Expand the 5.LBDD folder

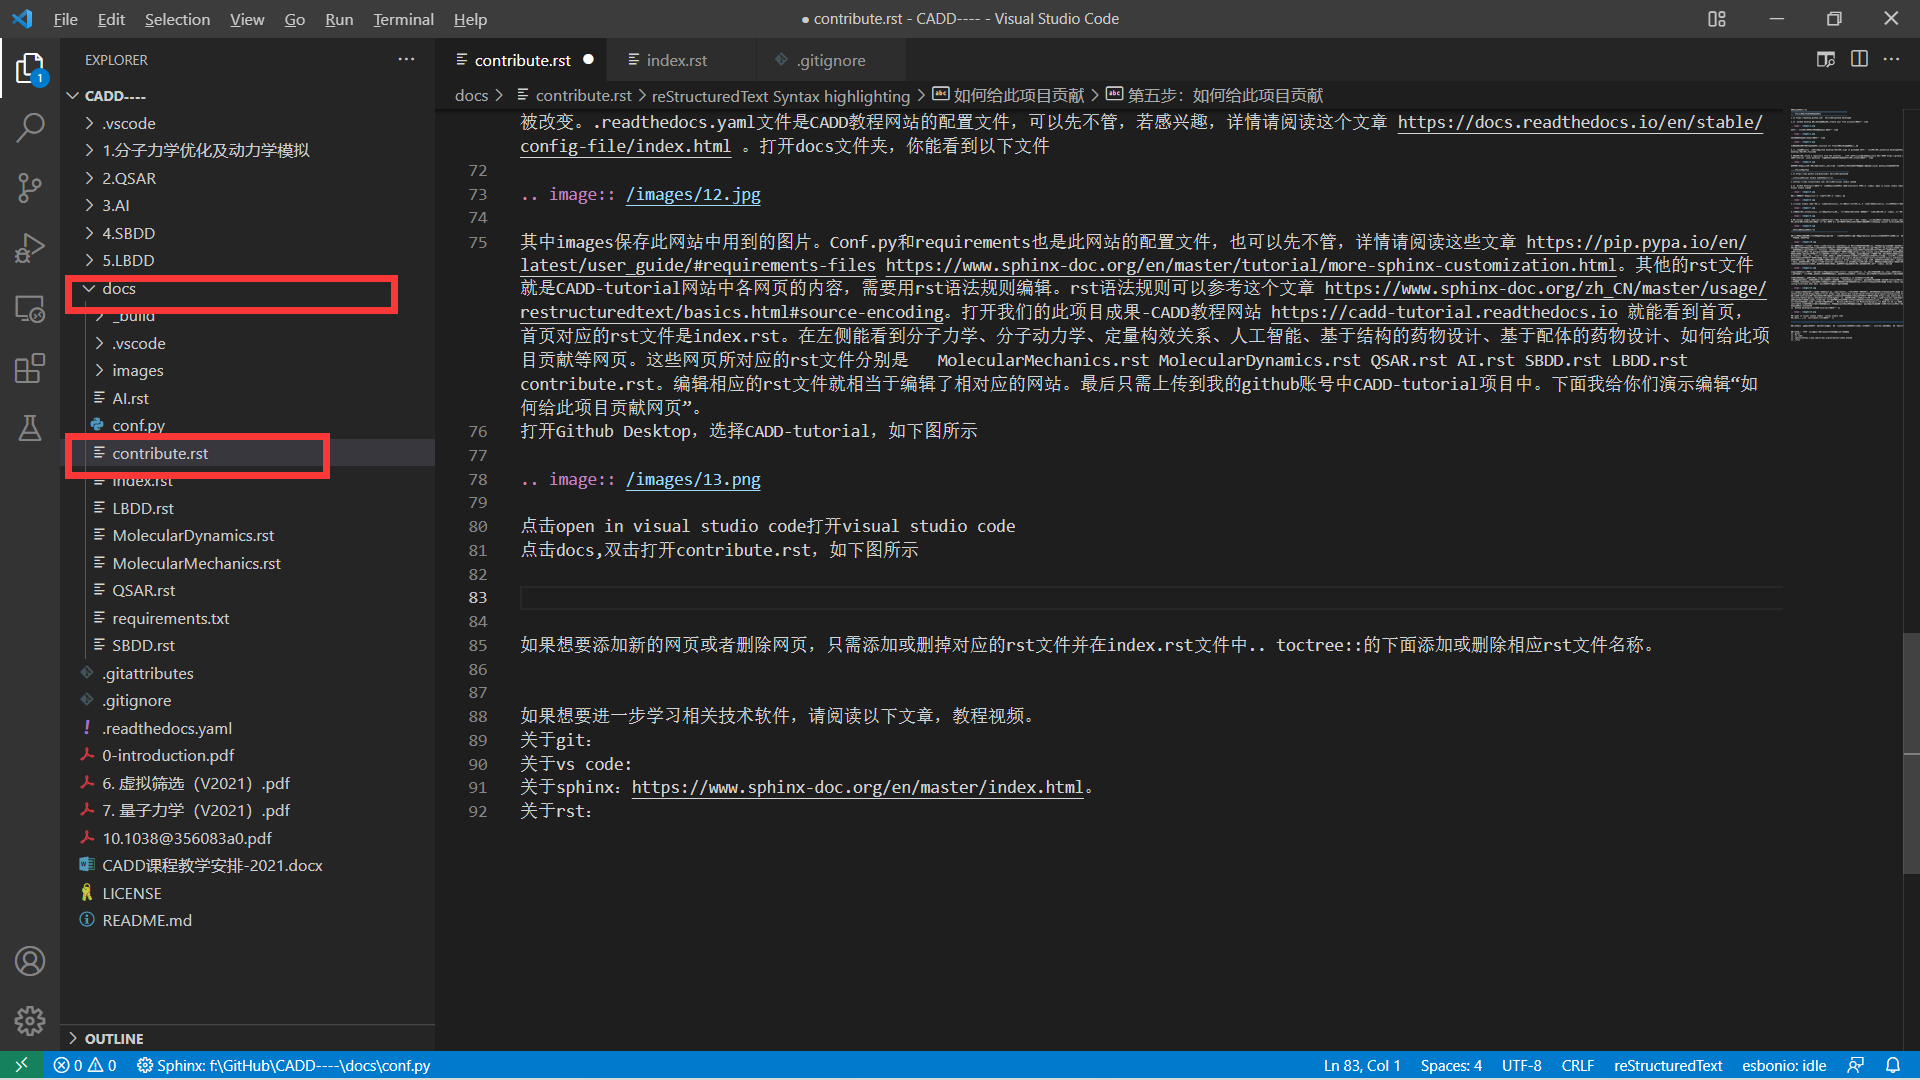128,260
